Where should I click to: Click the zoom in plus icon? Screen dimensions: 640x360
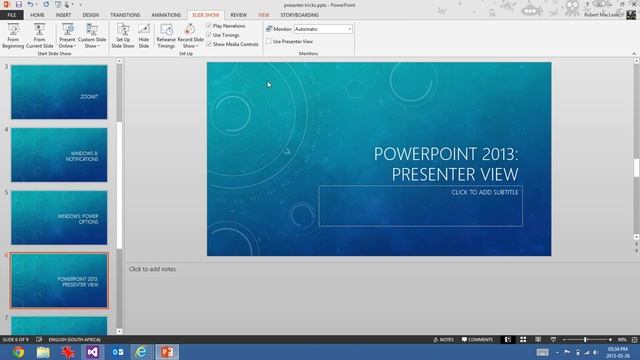[x=610, y=340]
